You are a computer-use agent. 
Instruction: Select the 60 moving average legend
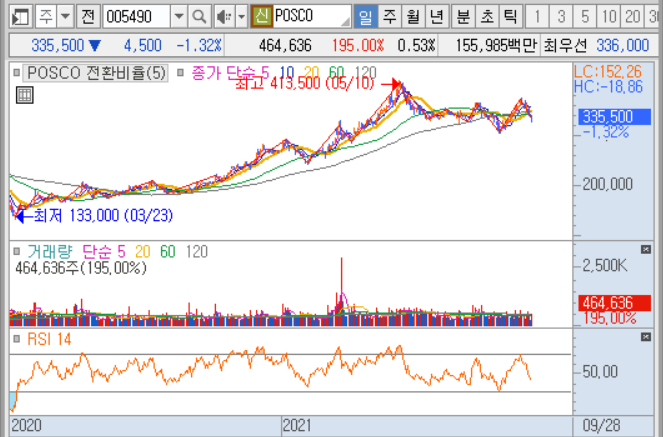coord(336,73)
